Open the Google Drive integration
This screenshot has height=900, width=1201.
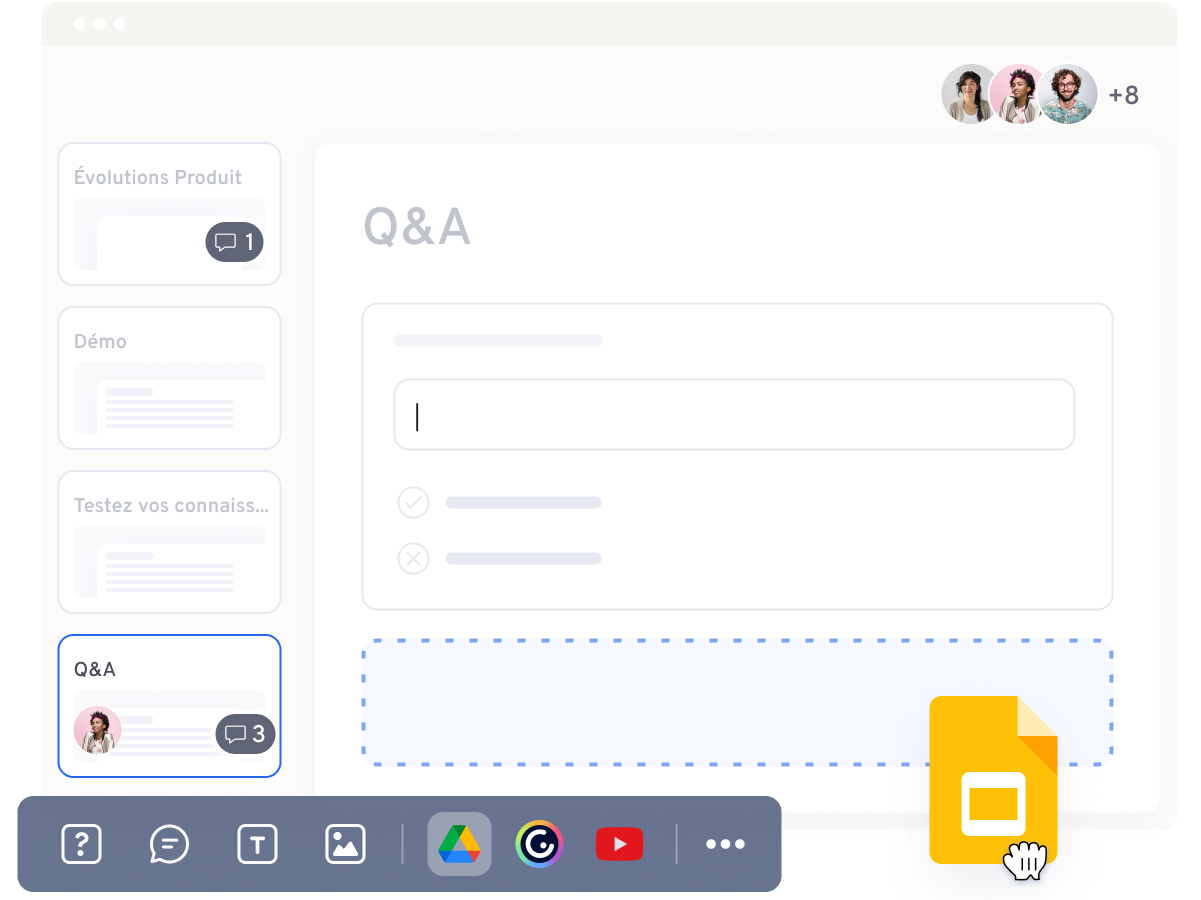(459, 844)
